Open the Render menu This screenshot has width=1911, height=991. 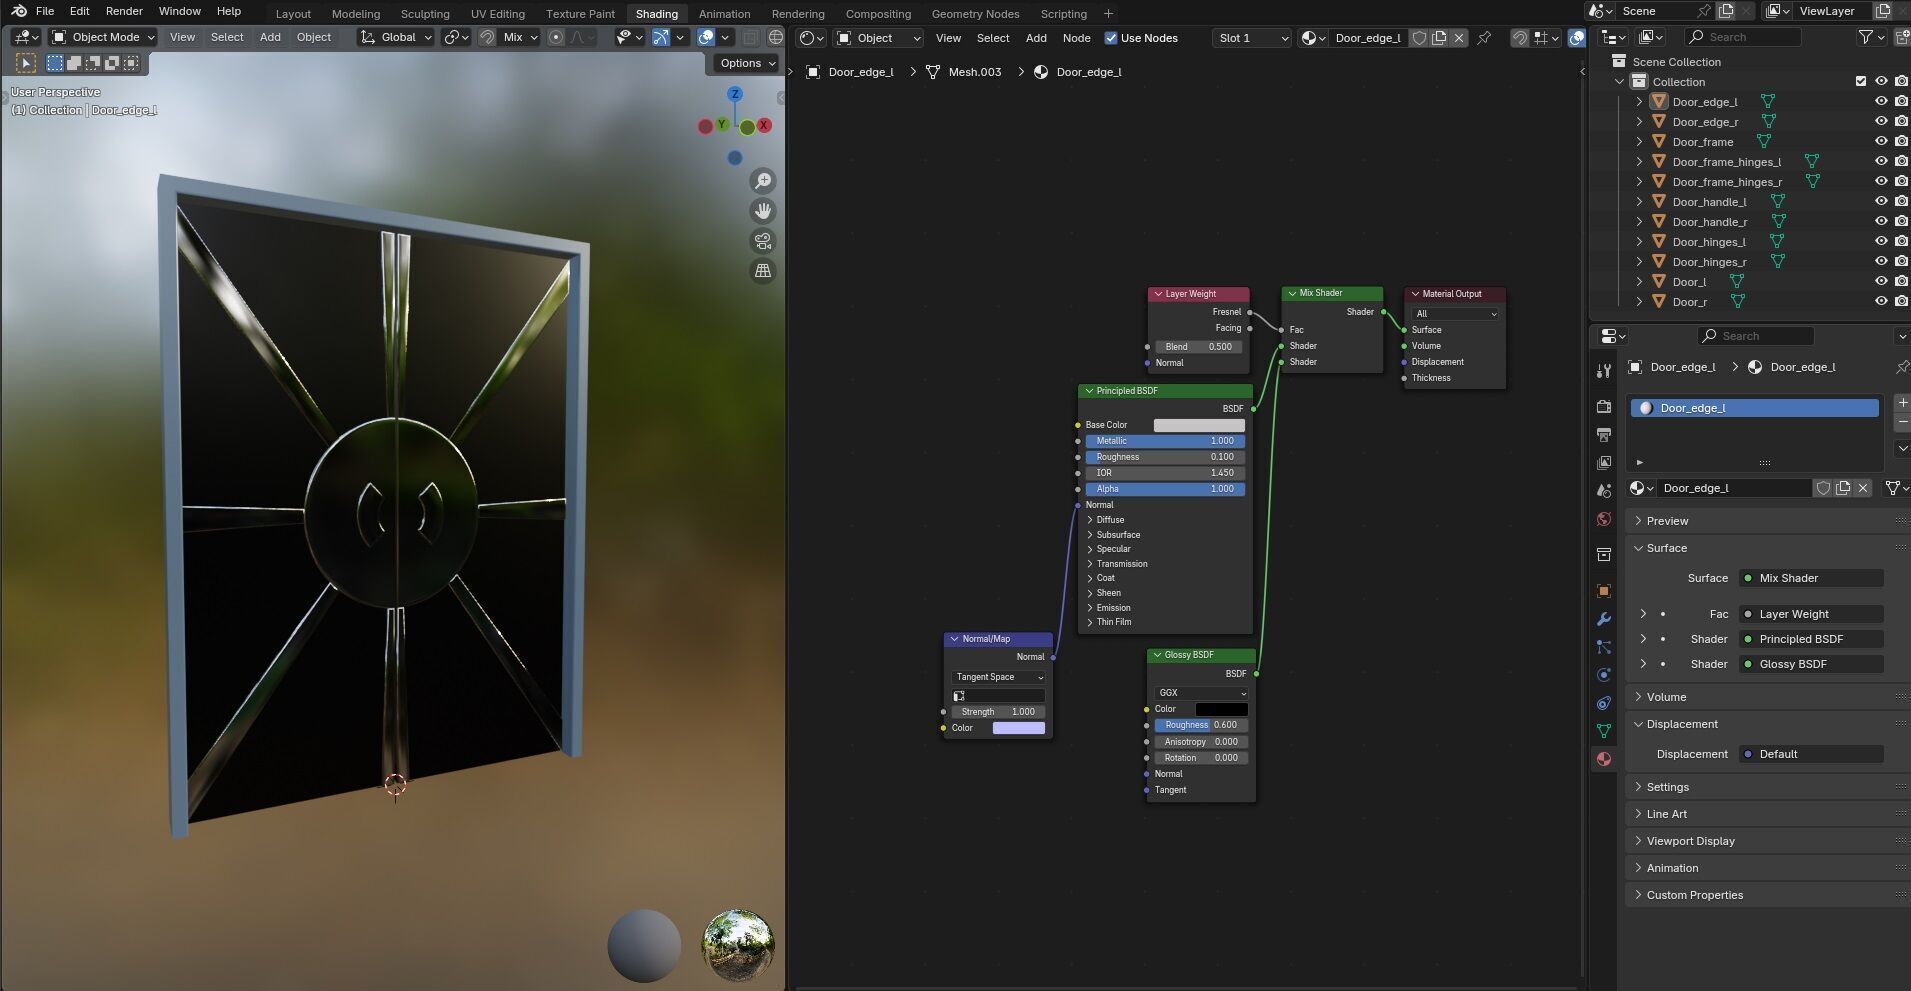pos(124,11)
